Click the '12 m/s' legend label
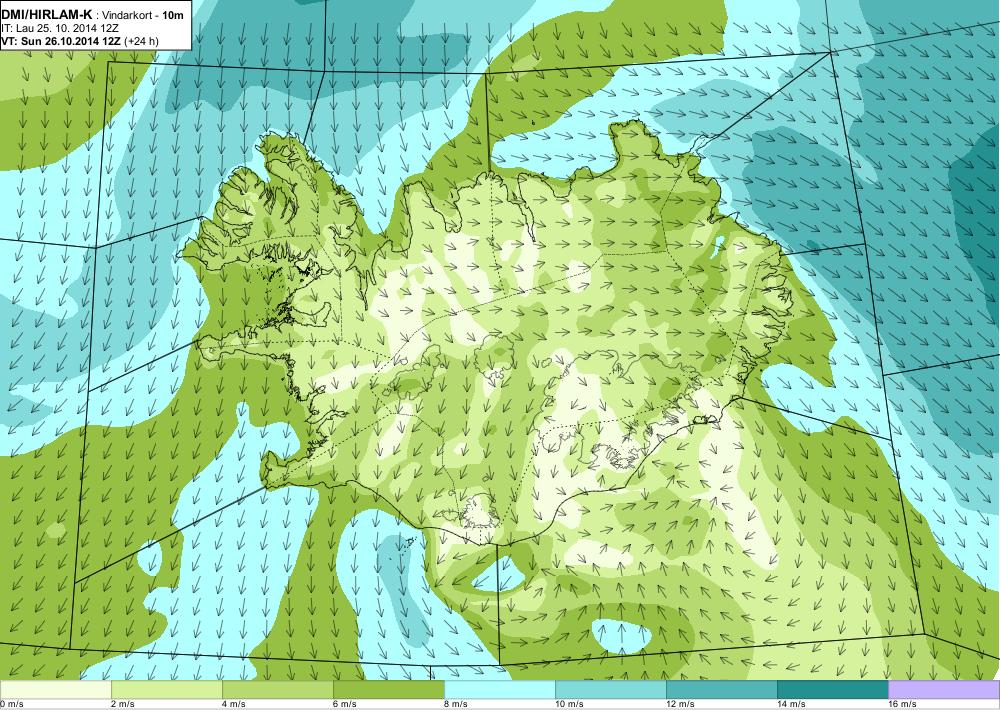This screenshot has width=1000, height=710. pyautogui.click(x=680, y=704)
